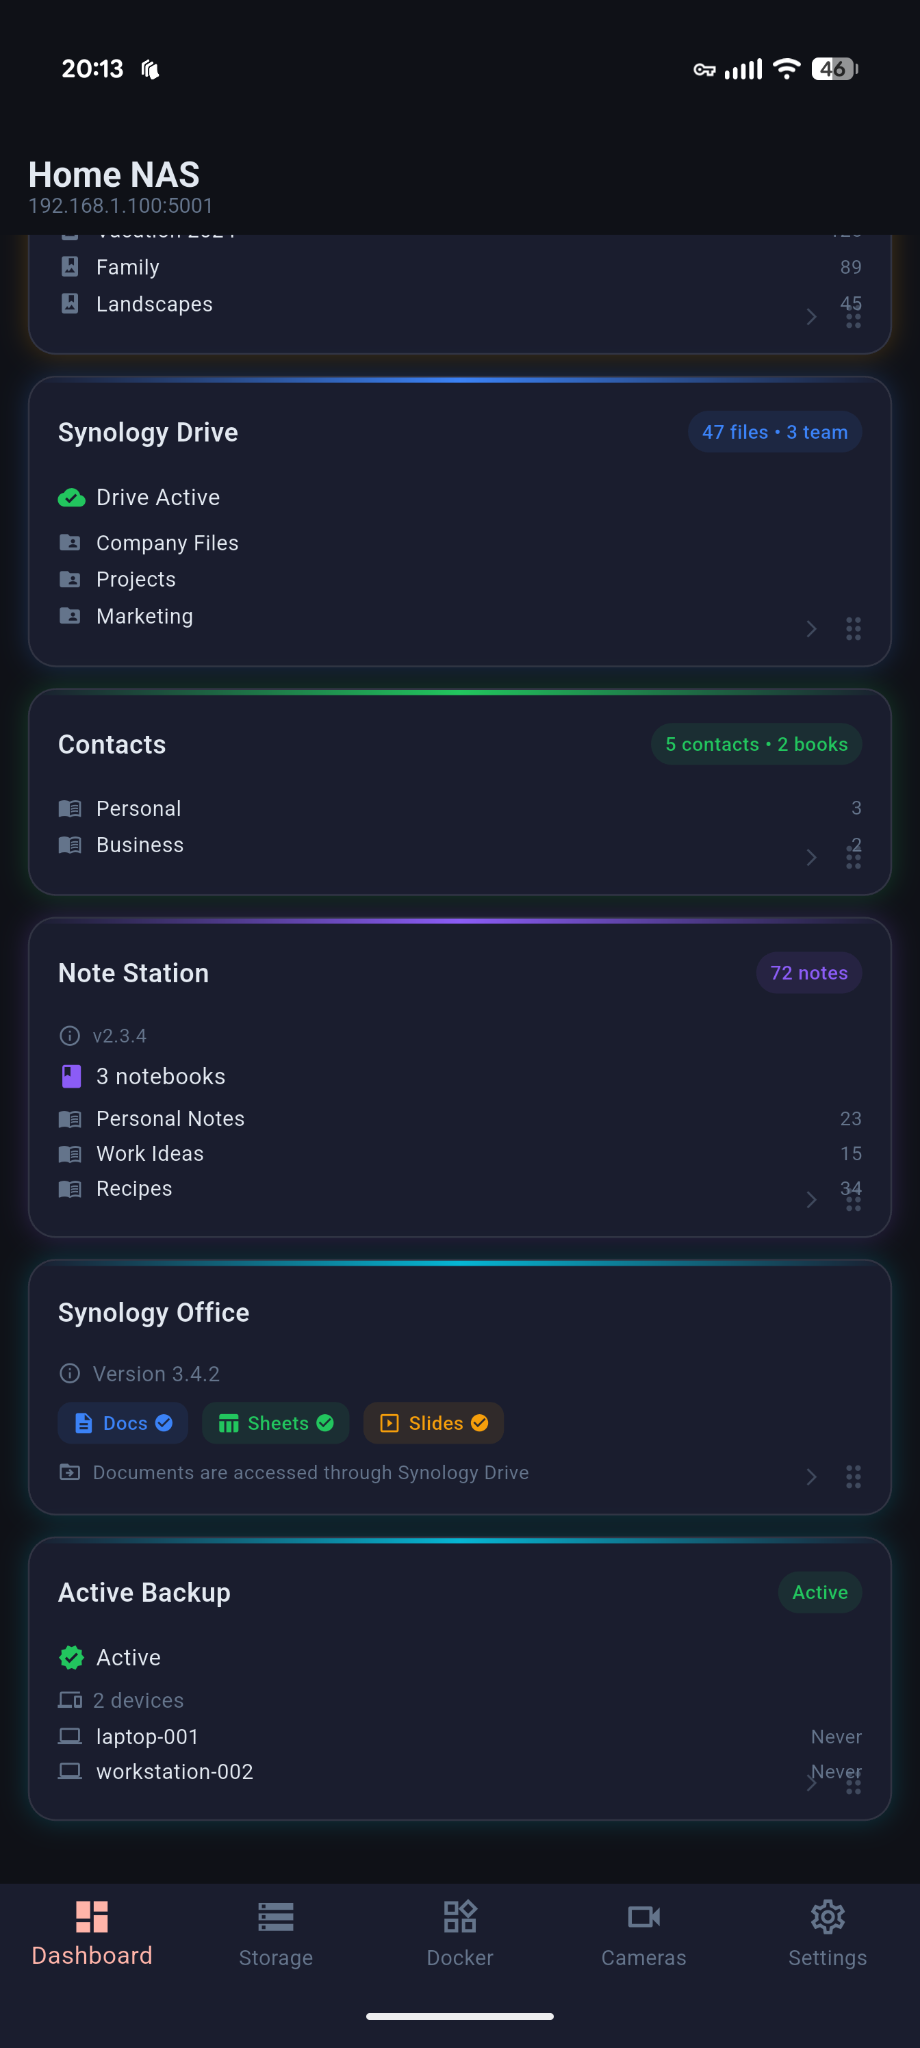The height and width of the screenshot is (2048, 920).
Task: Tap the 46 percent battery indicator
Action: tap(835, 68)
